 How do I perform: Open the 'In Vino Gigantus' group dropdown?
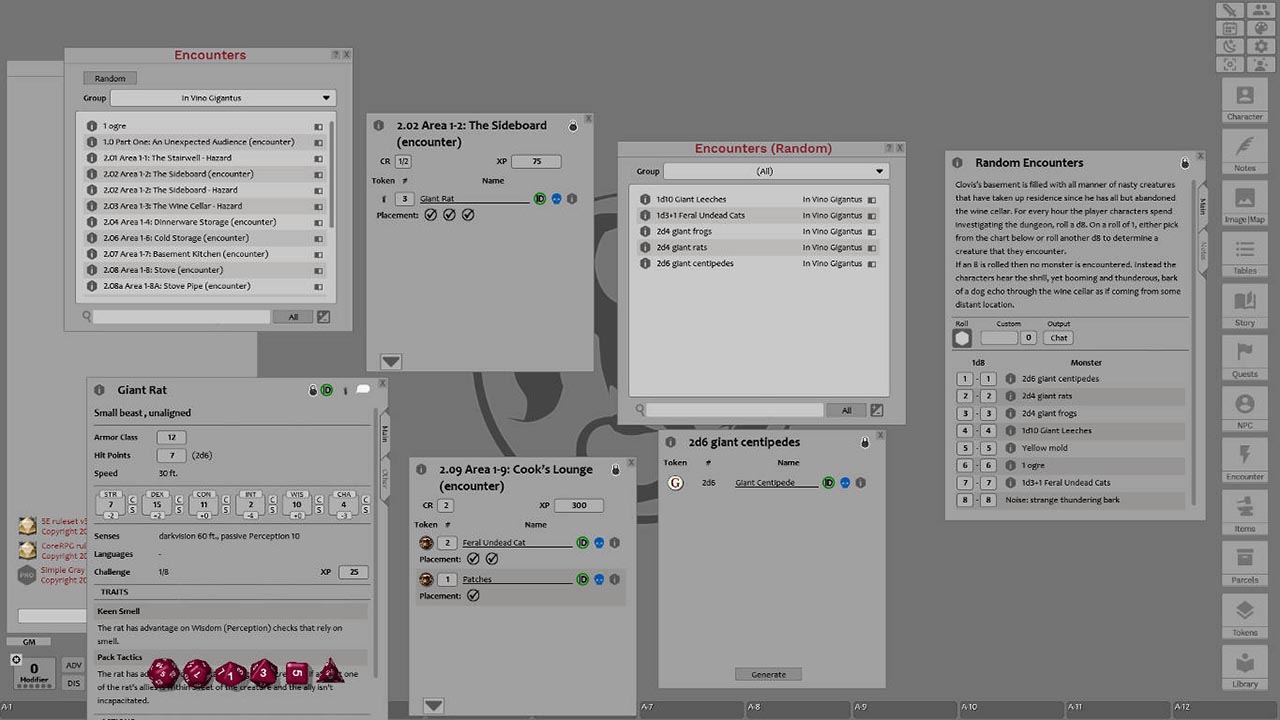click(222, 97)
